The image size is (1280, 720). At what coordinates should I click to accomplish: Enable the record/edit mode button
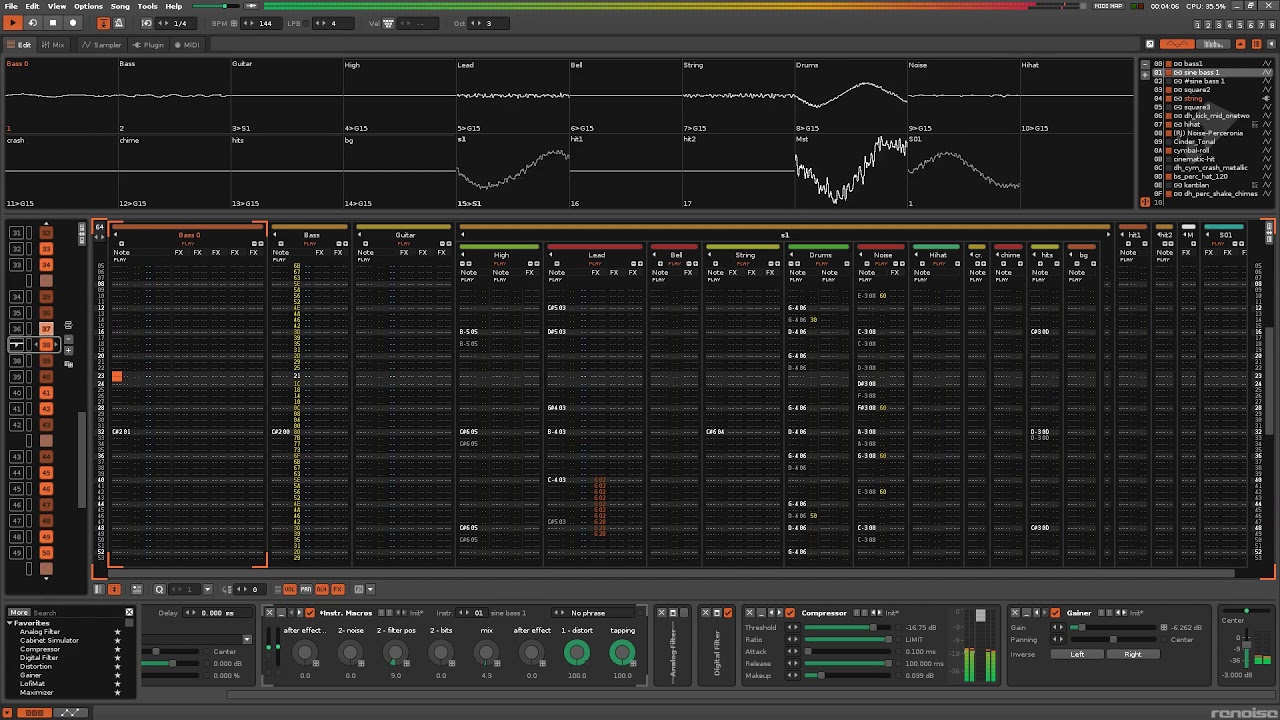[x=73, y=22]
